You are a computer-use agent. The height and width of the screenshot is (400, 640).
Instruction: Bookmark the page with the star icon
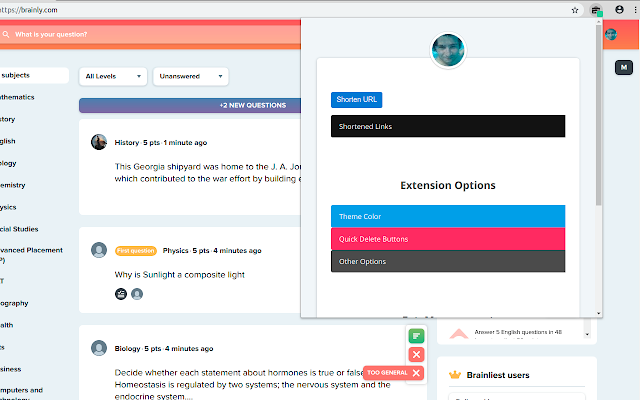tap(575, 10)
